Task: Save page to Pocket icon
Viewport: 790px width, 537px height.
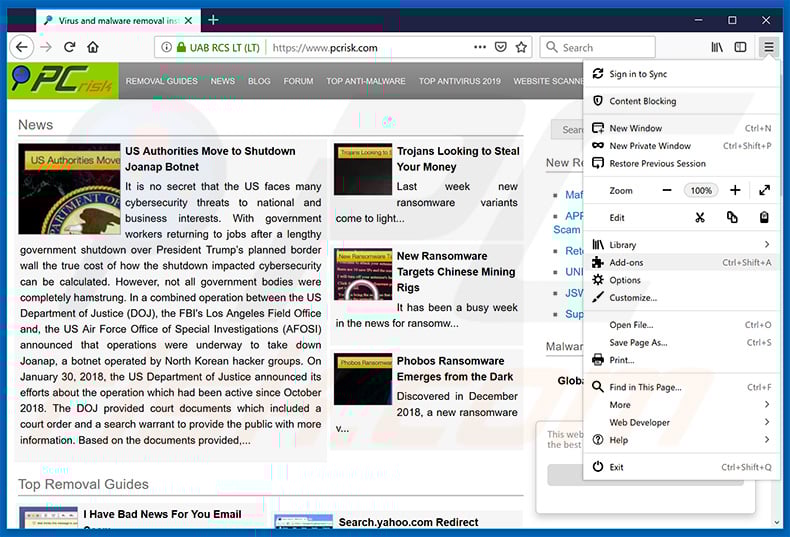Action: pyautogui.click(x=500, y=47)
